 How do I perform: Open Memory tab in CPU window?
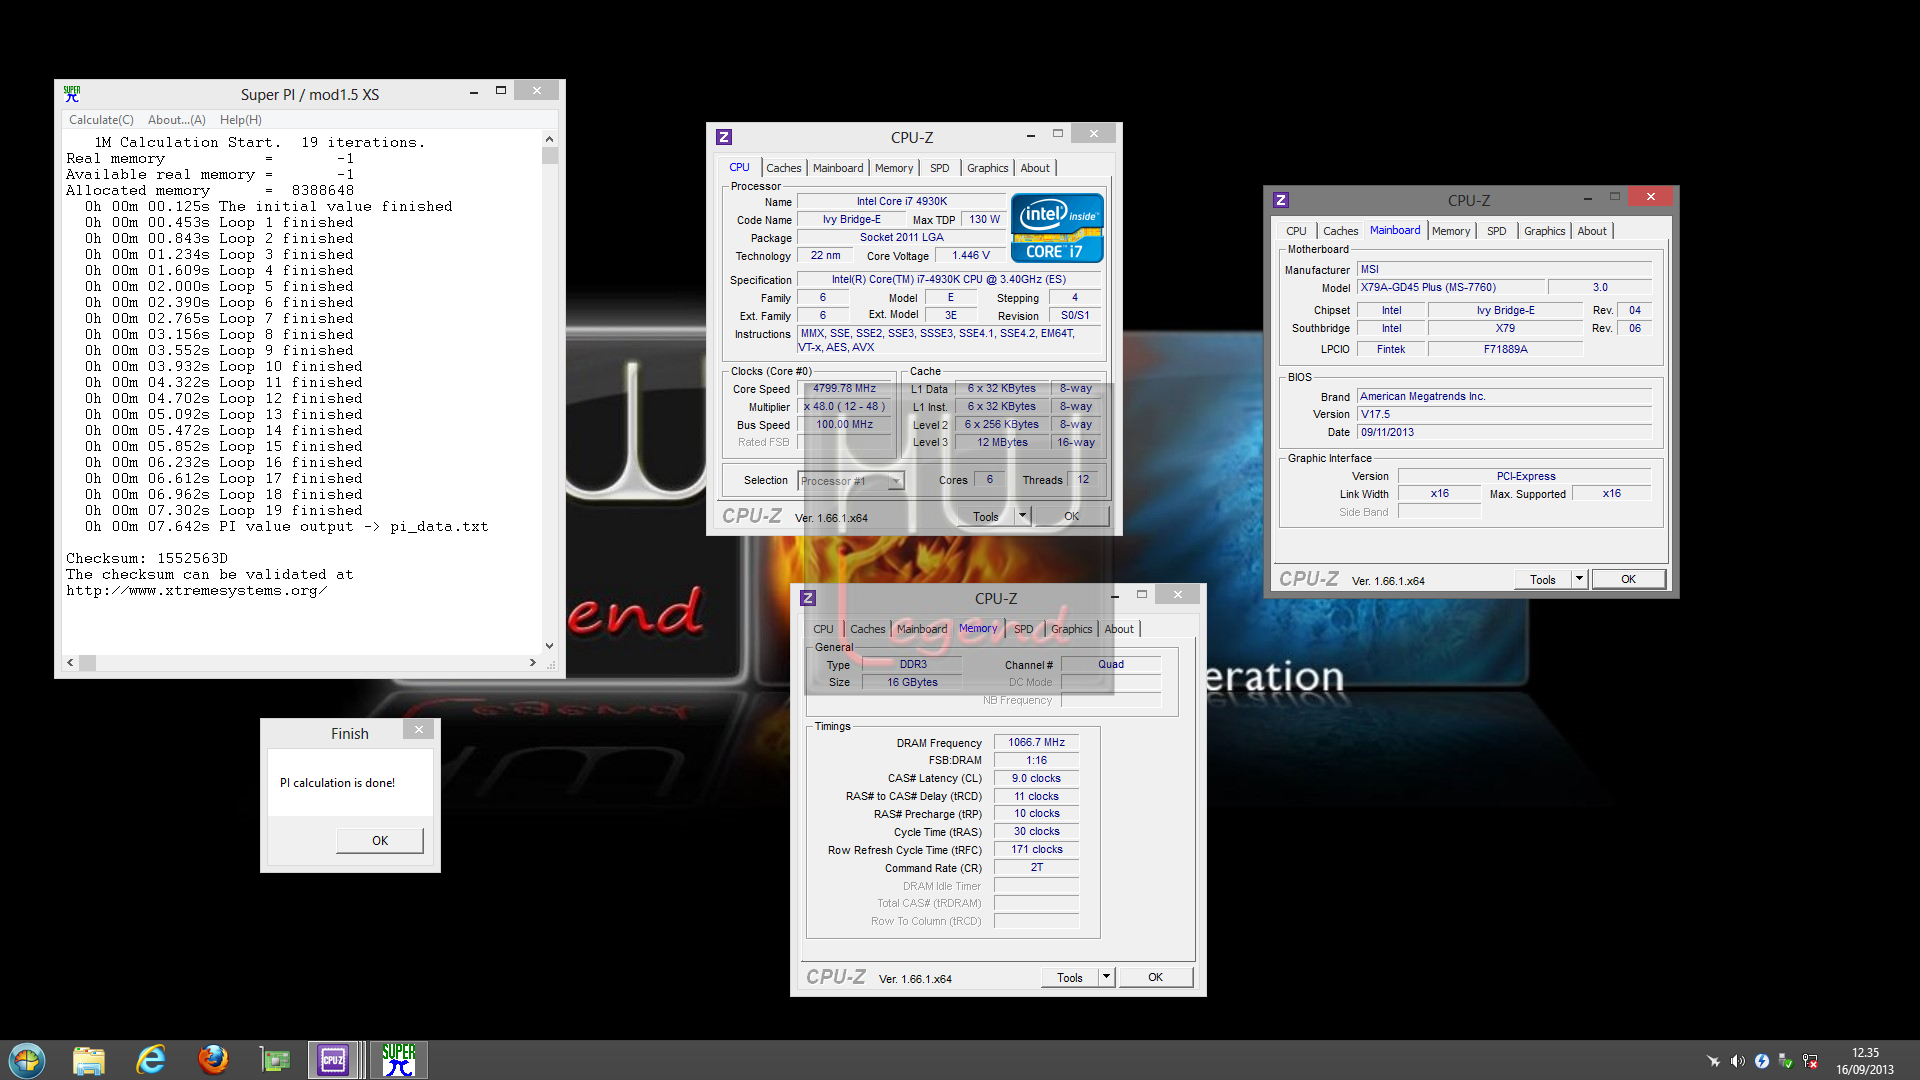tap(894, 168)
